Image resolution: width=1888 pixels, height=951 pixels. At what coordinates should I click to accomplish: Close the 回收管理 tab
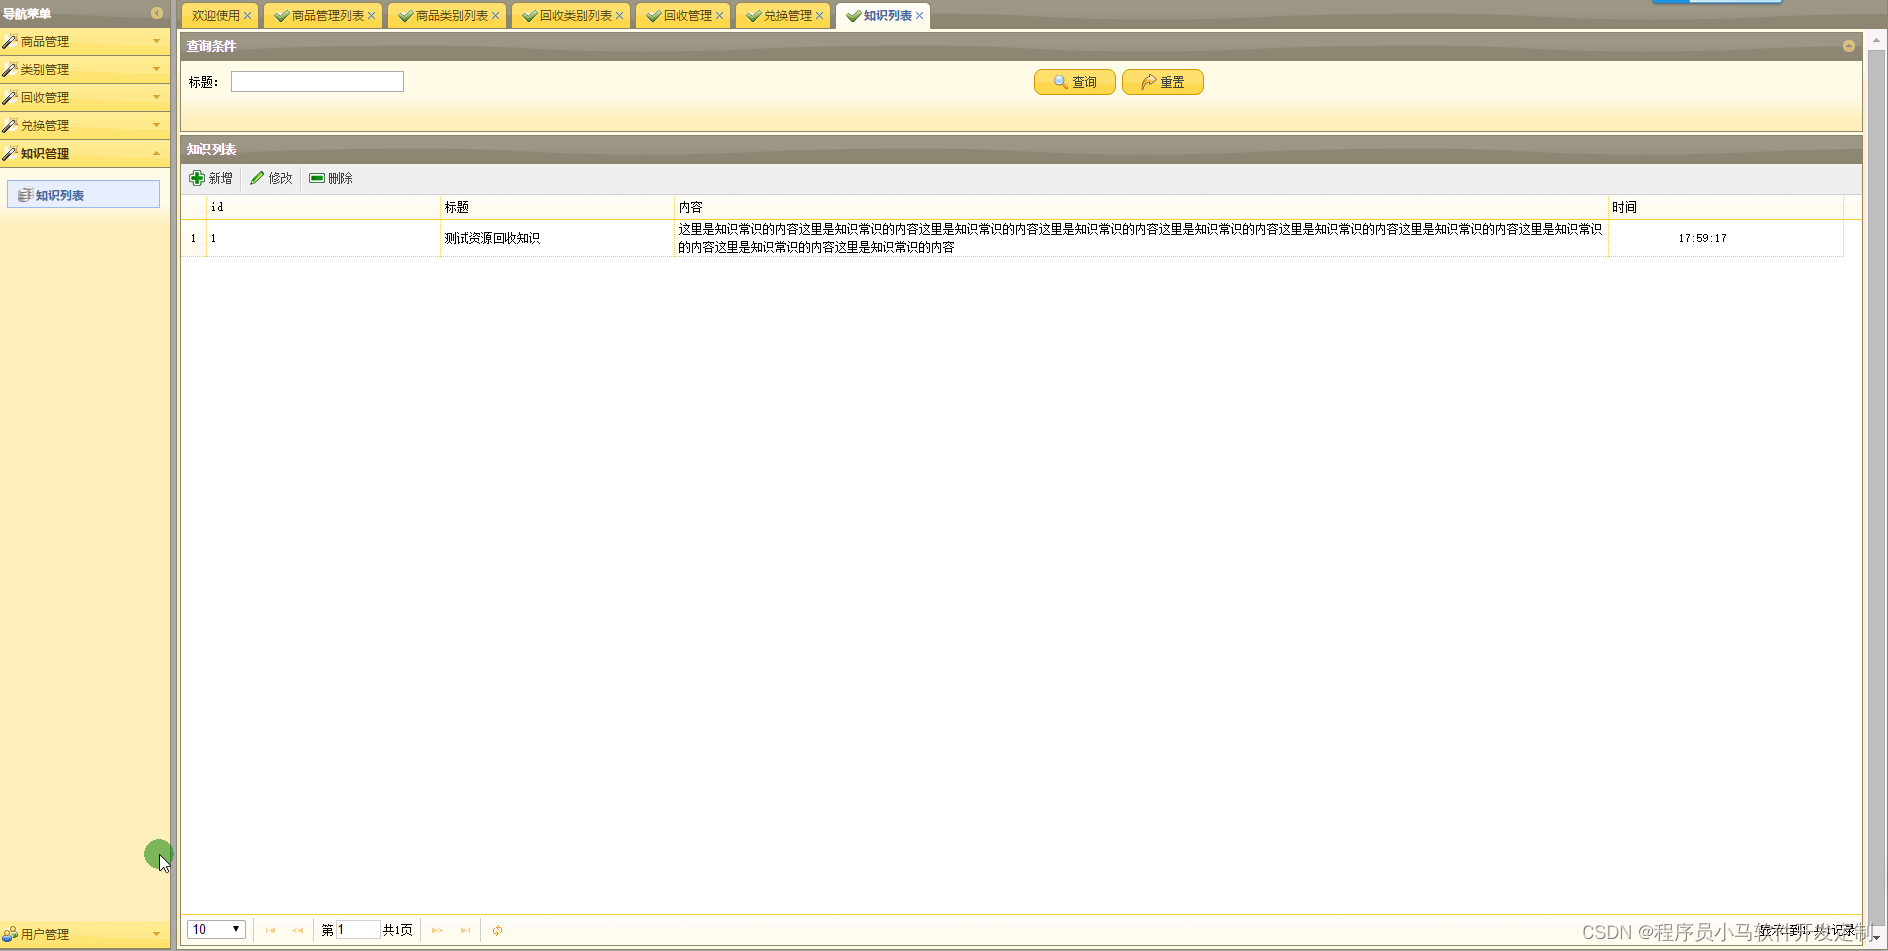pyautogui.click(x=719, y=16)
